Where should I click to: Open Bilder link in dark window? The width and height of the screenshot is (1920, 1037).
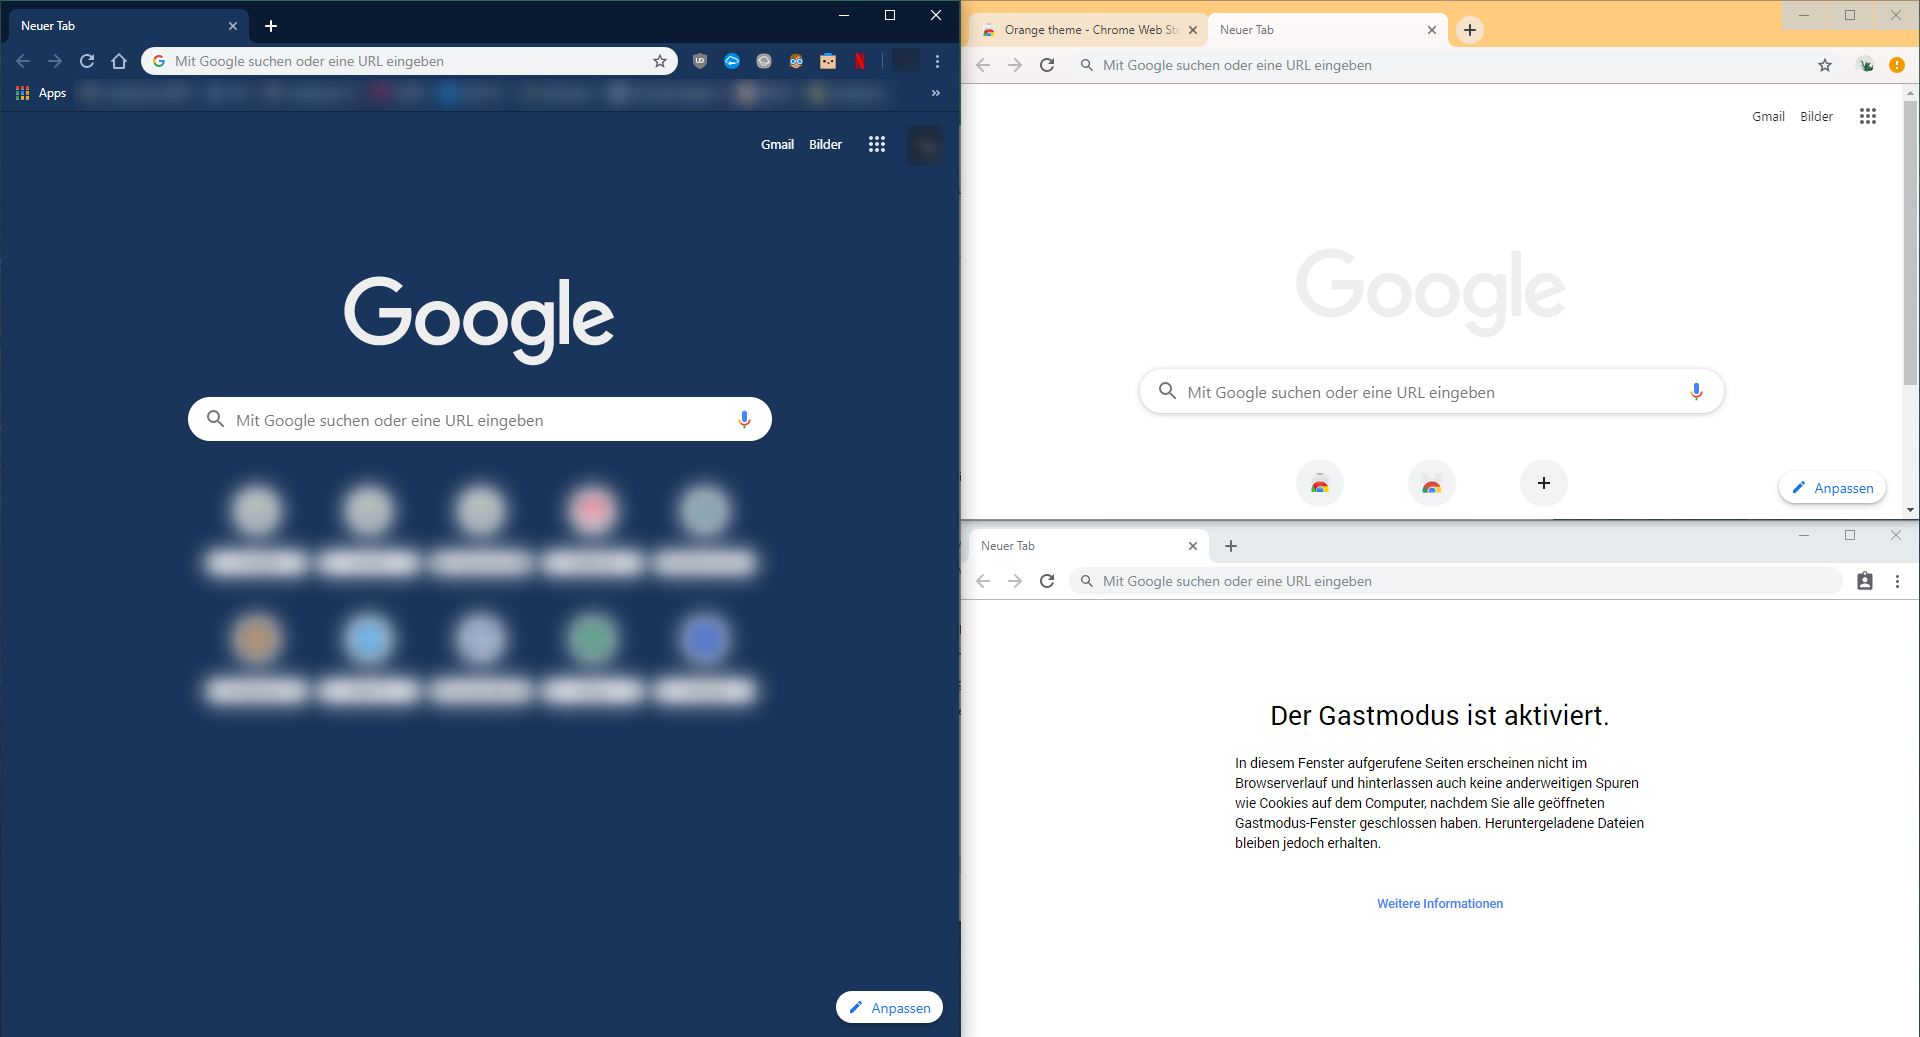coord(825,144)
